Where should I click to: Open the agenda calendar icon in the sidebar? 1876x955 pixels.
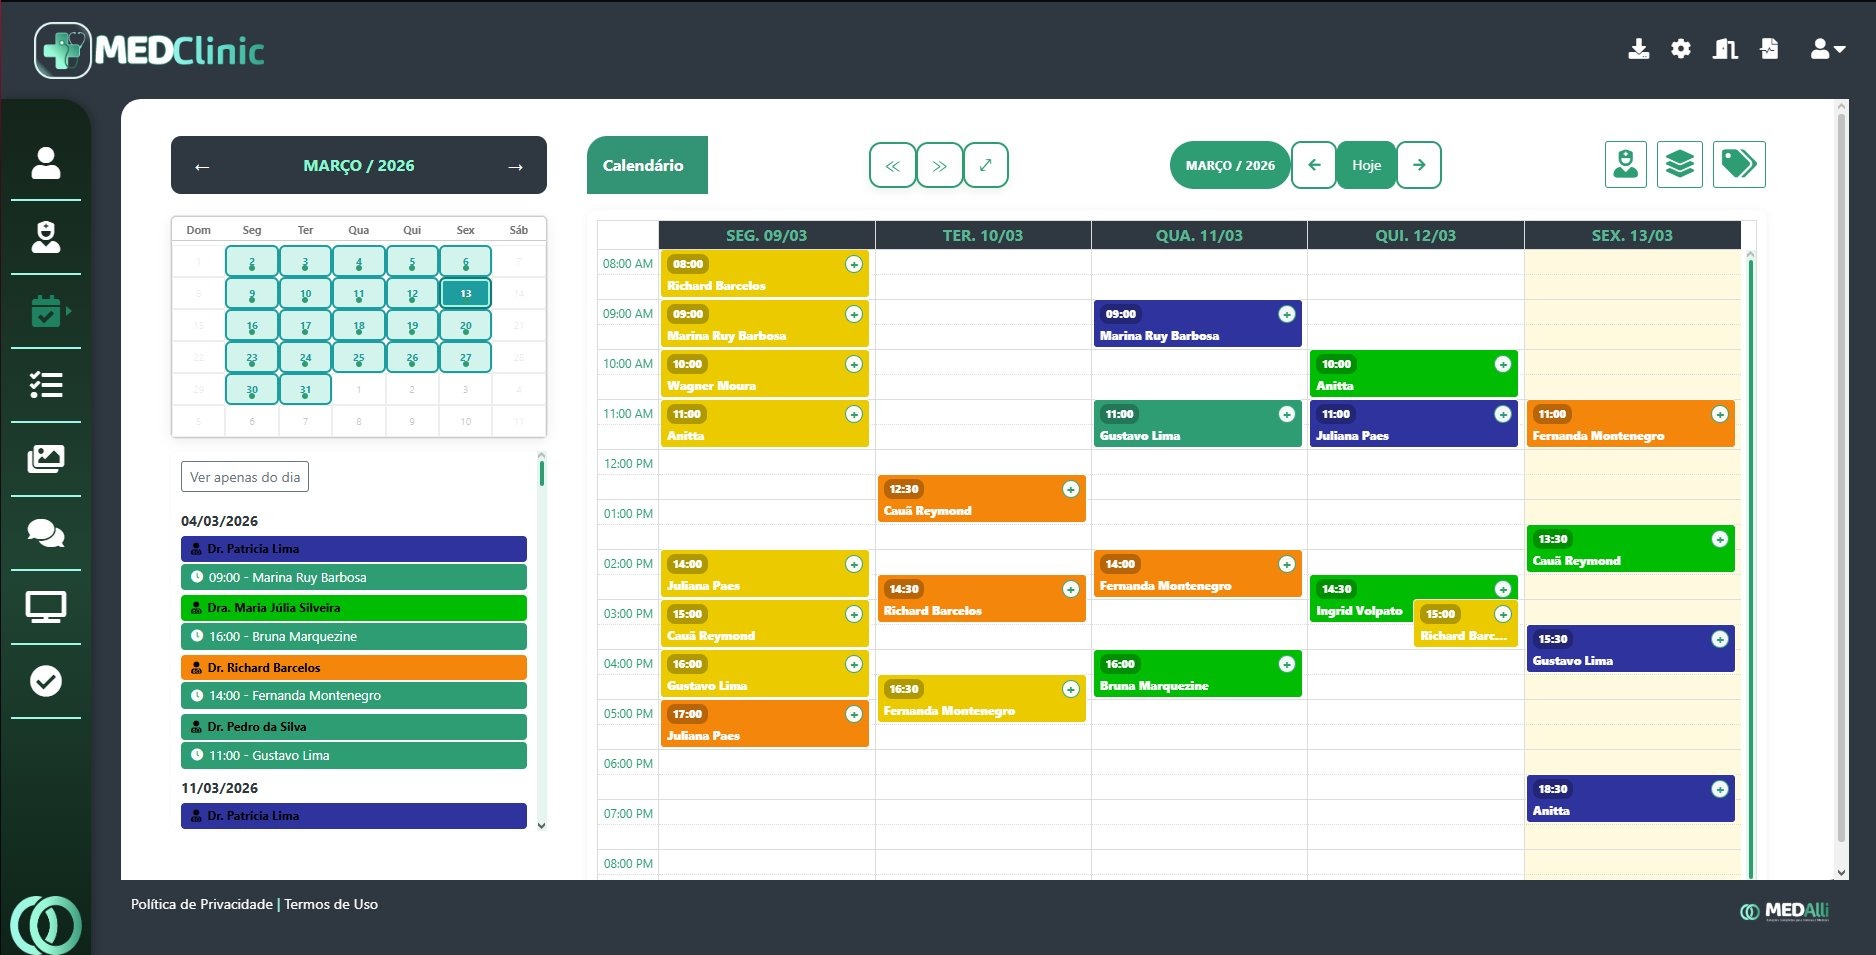point(45,312)
